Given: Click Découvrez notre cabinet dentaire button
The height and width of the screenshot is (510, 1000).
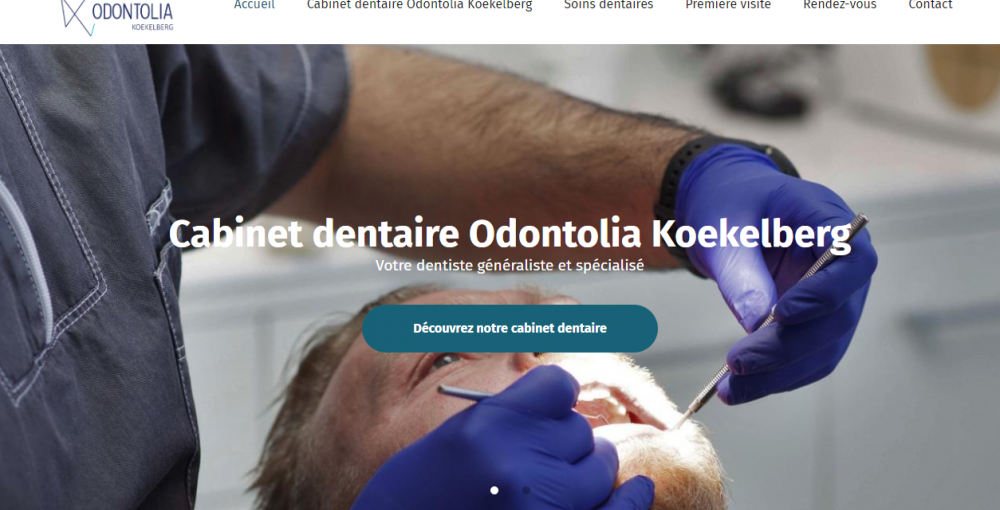Looking at the screenshot, I should [510, 328].
